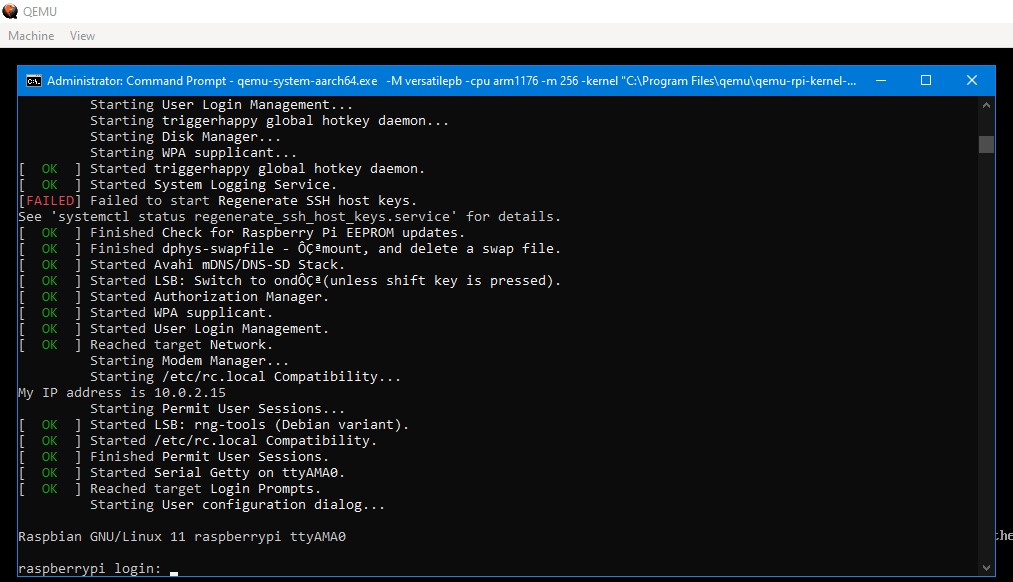
Task: Click the vertical scrollbar thumb
Action: pos(986,144)
